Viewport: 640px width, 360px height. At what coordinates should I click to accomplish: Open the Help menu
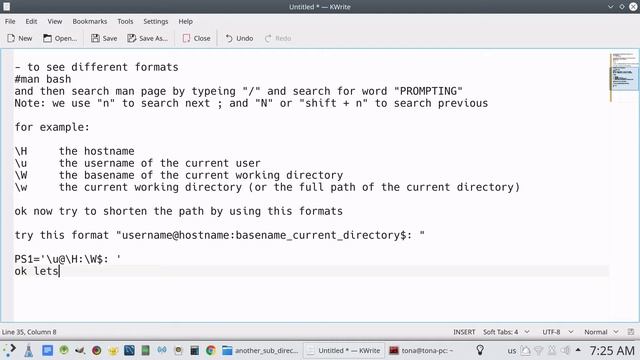coord(185,21)
